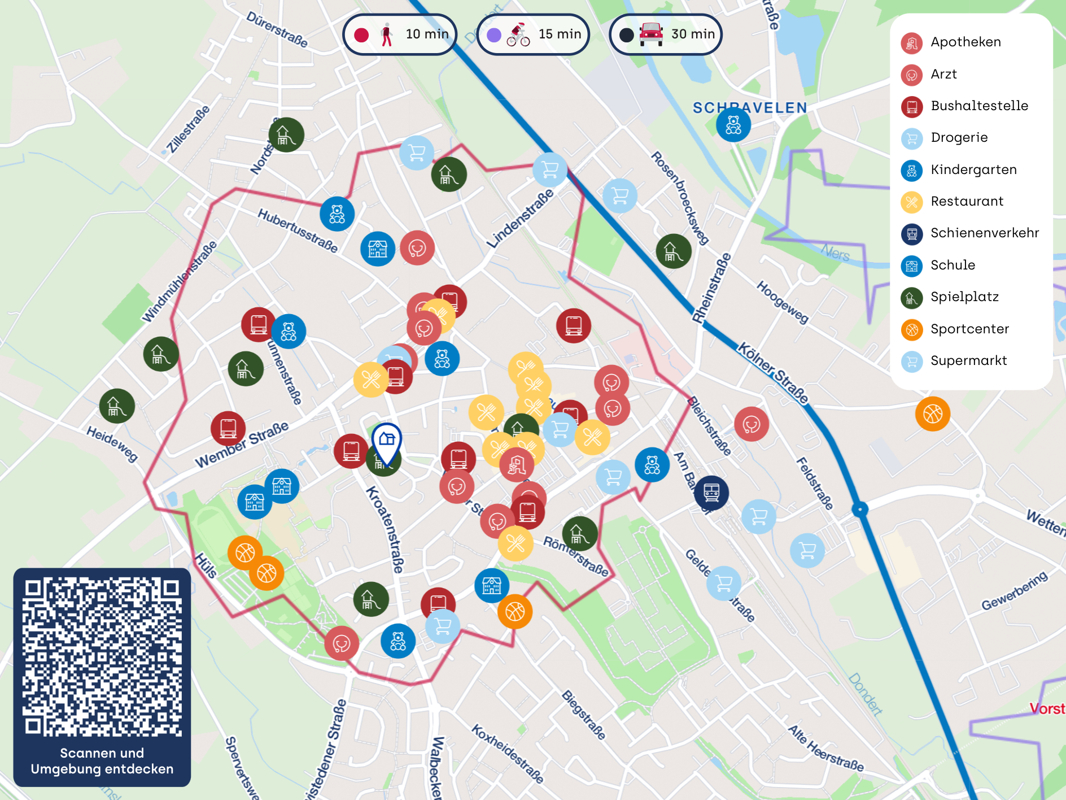Select the playground marker beside Rosenbroecksweg
This screenshot has height=800, width=1066.
coord(673,251)
